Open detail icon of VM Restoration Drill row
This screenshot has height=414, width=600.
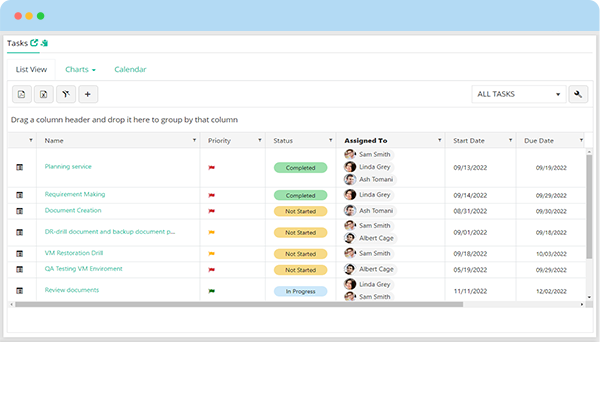20,254
